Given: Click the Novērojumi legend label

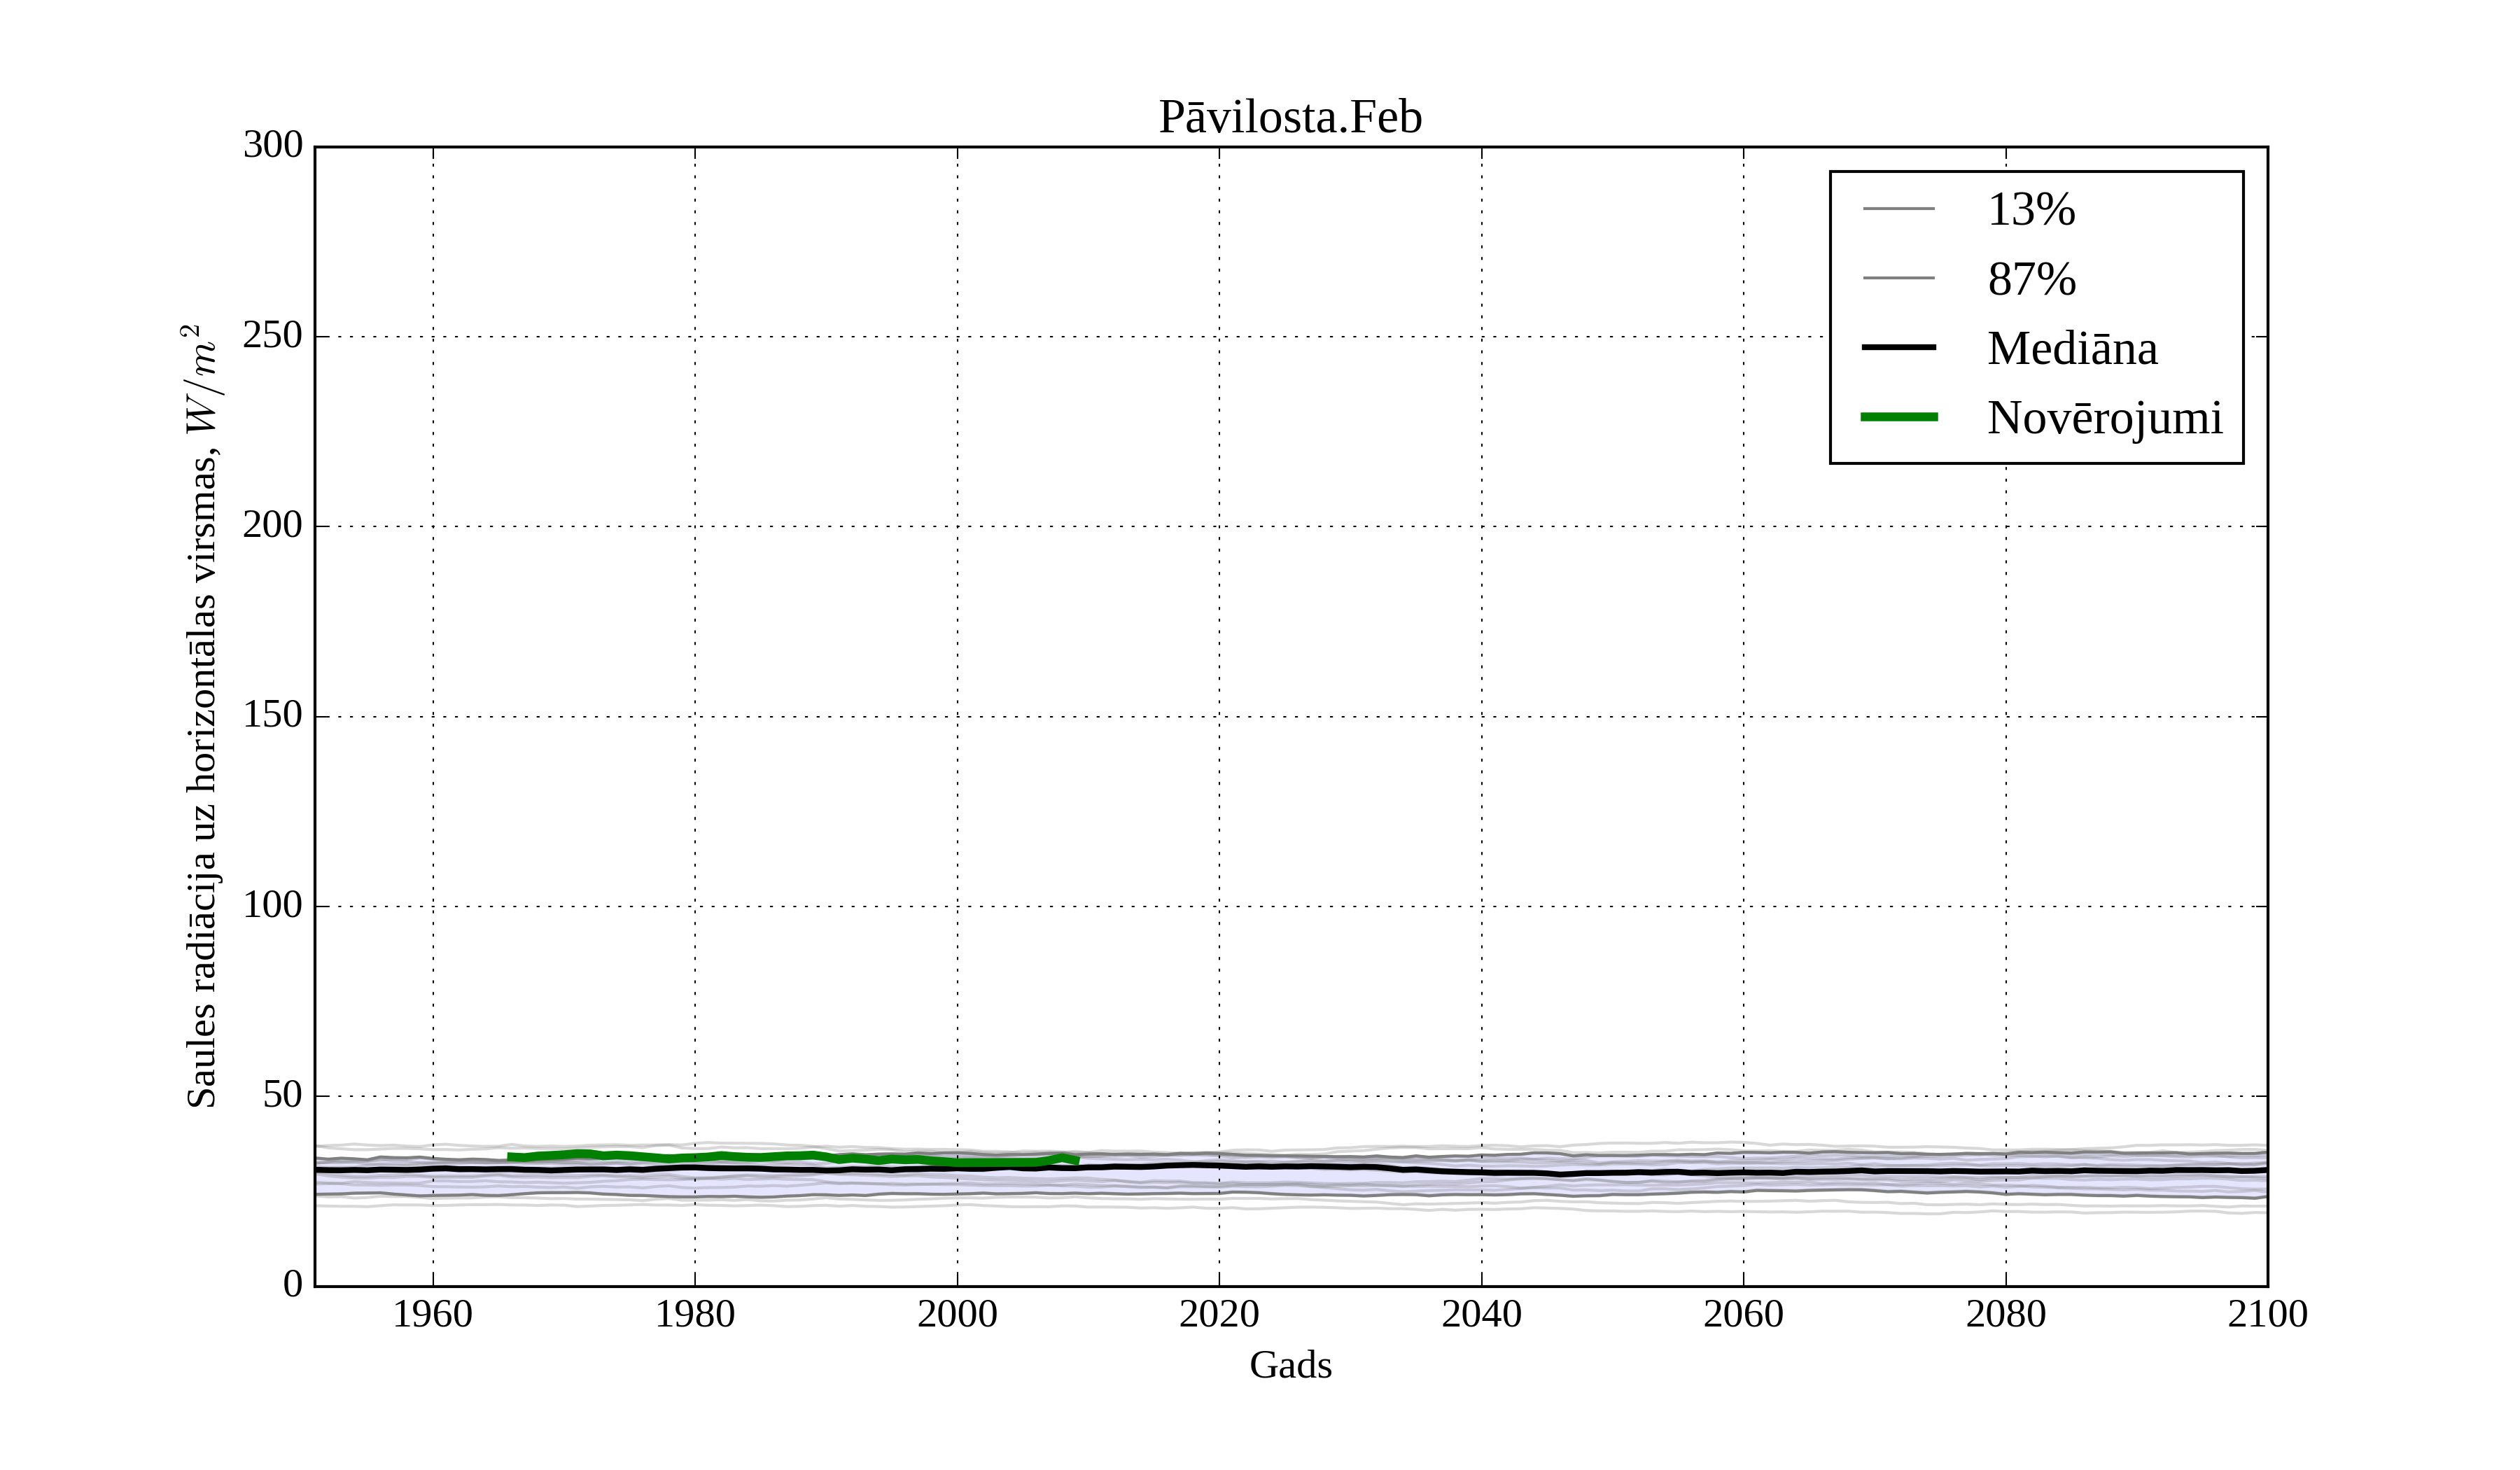Looking at the screenshot, I should (2104, 418).
